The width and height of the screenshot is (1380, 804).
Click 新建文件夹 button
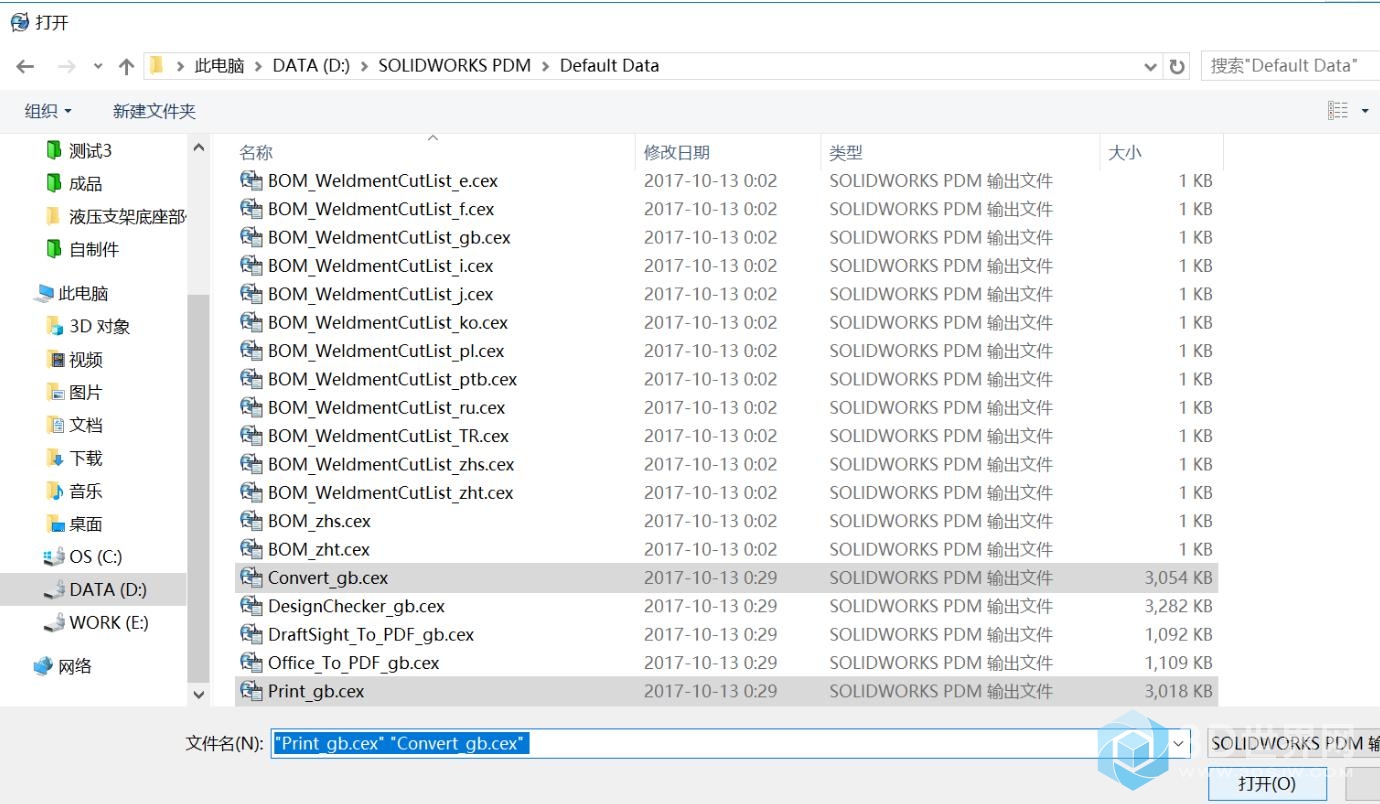pos(154,111)
